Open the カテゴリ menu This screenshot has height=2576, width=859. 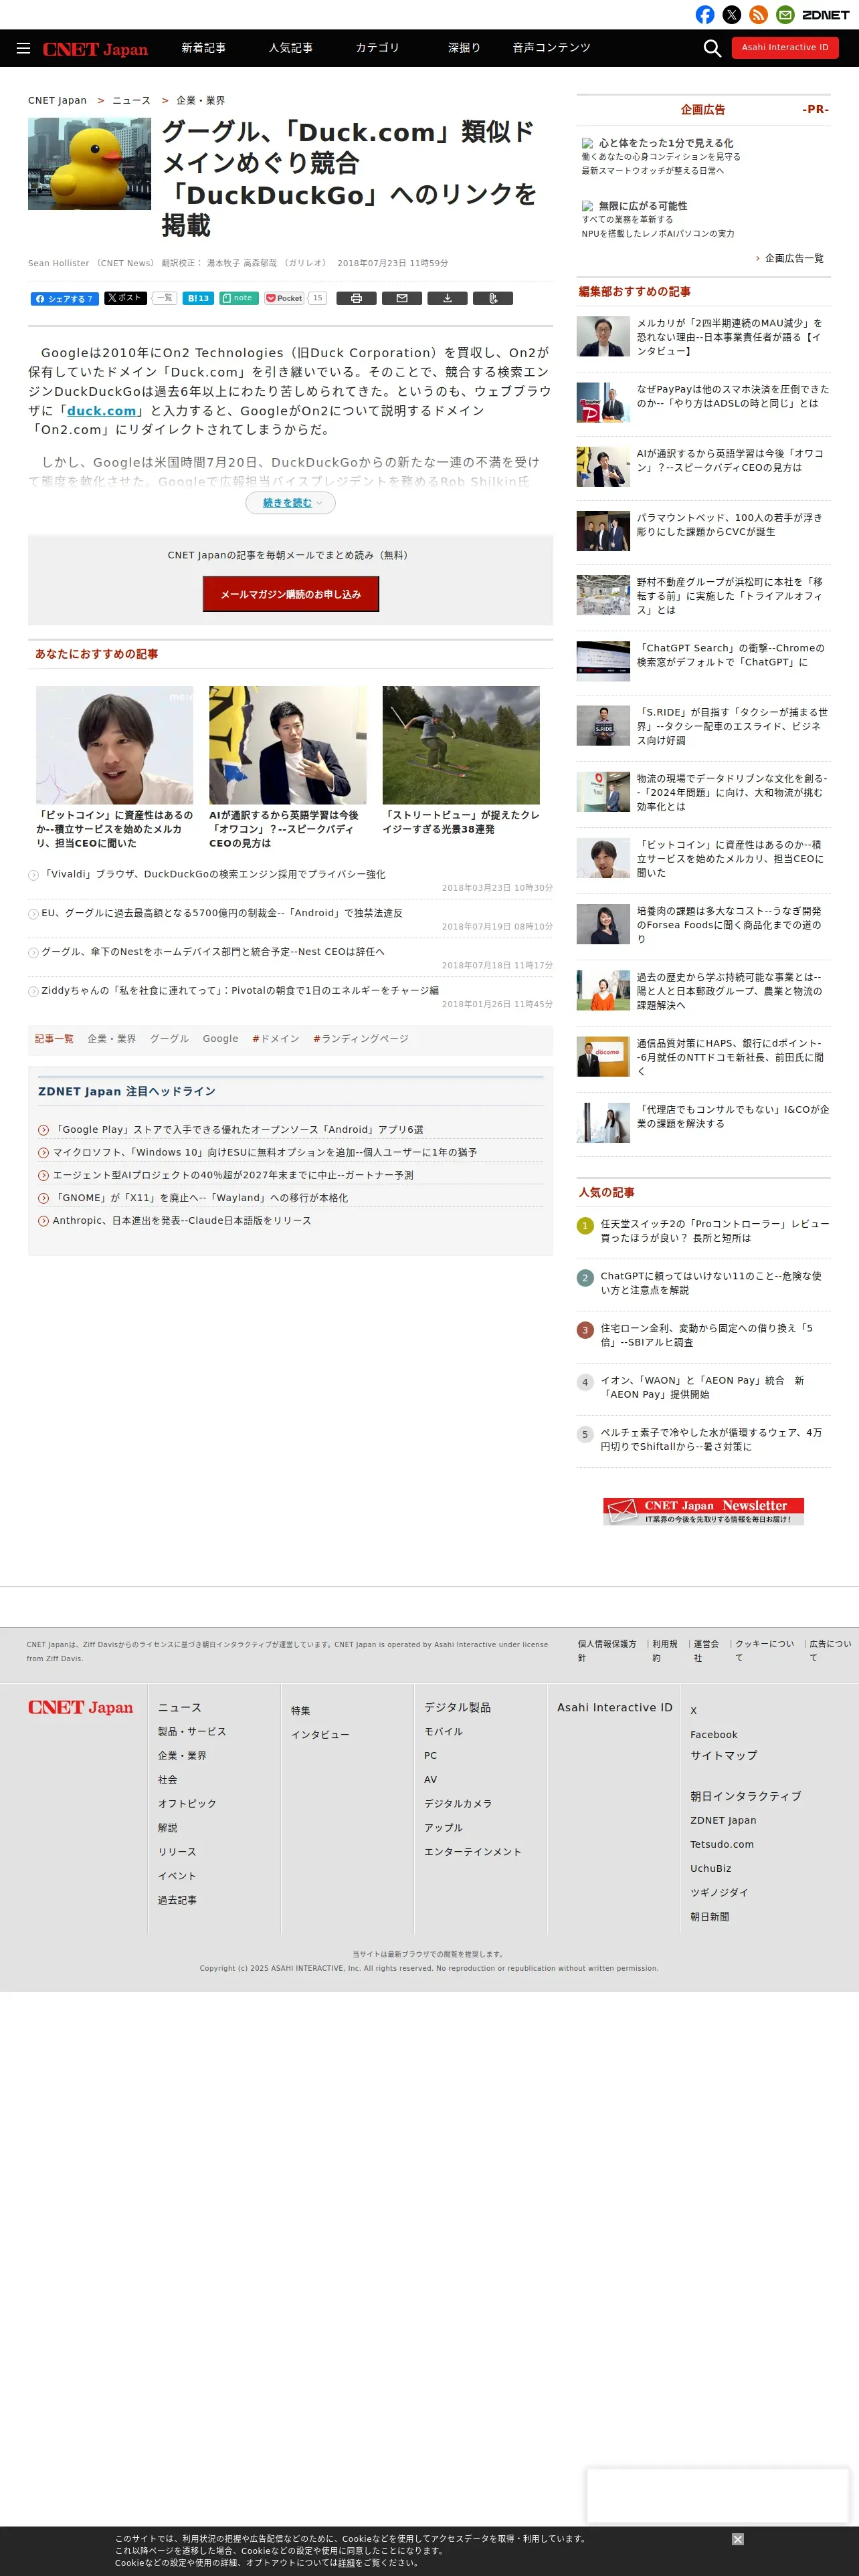pyautogui.click(x=377, y=48)
